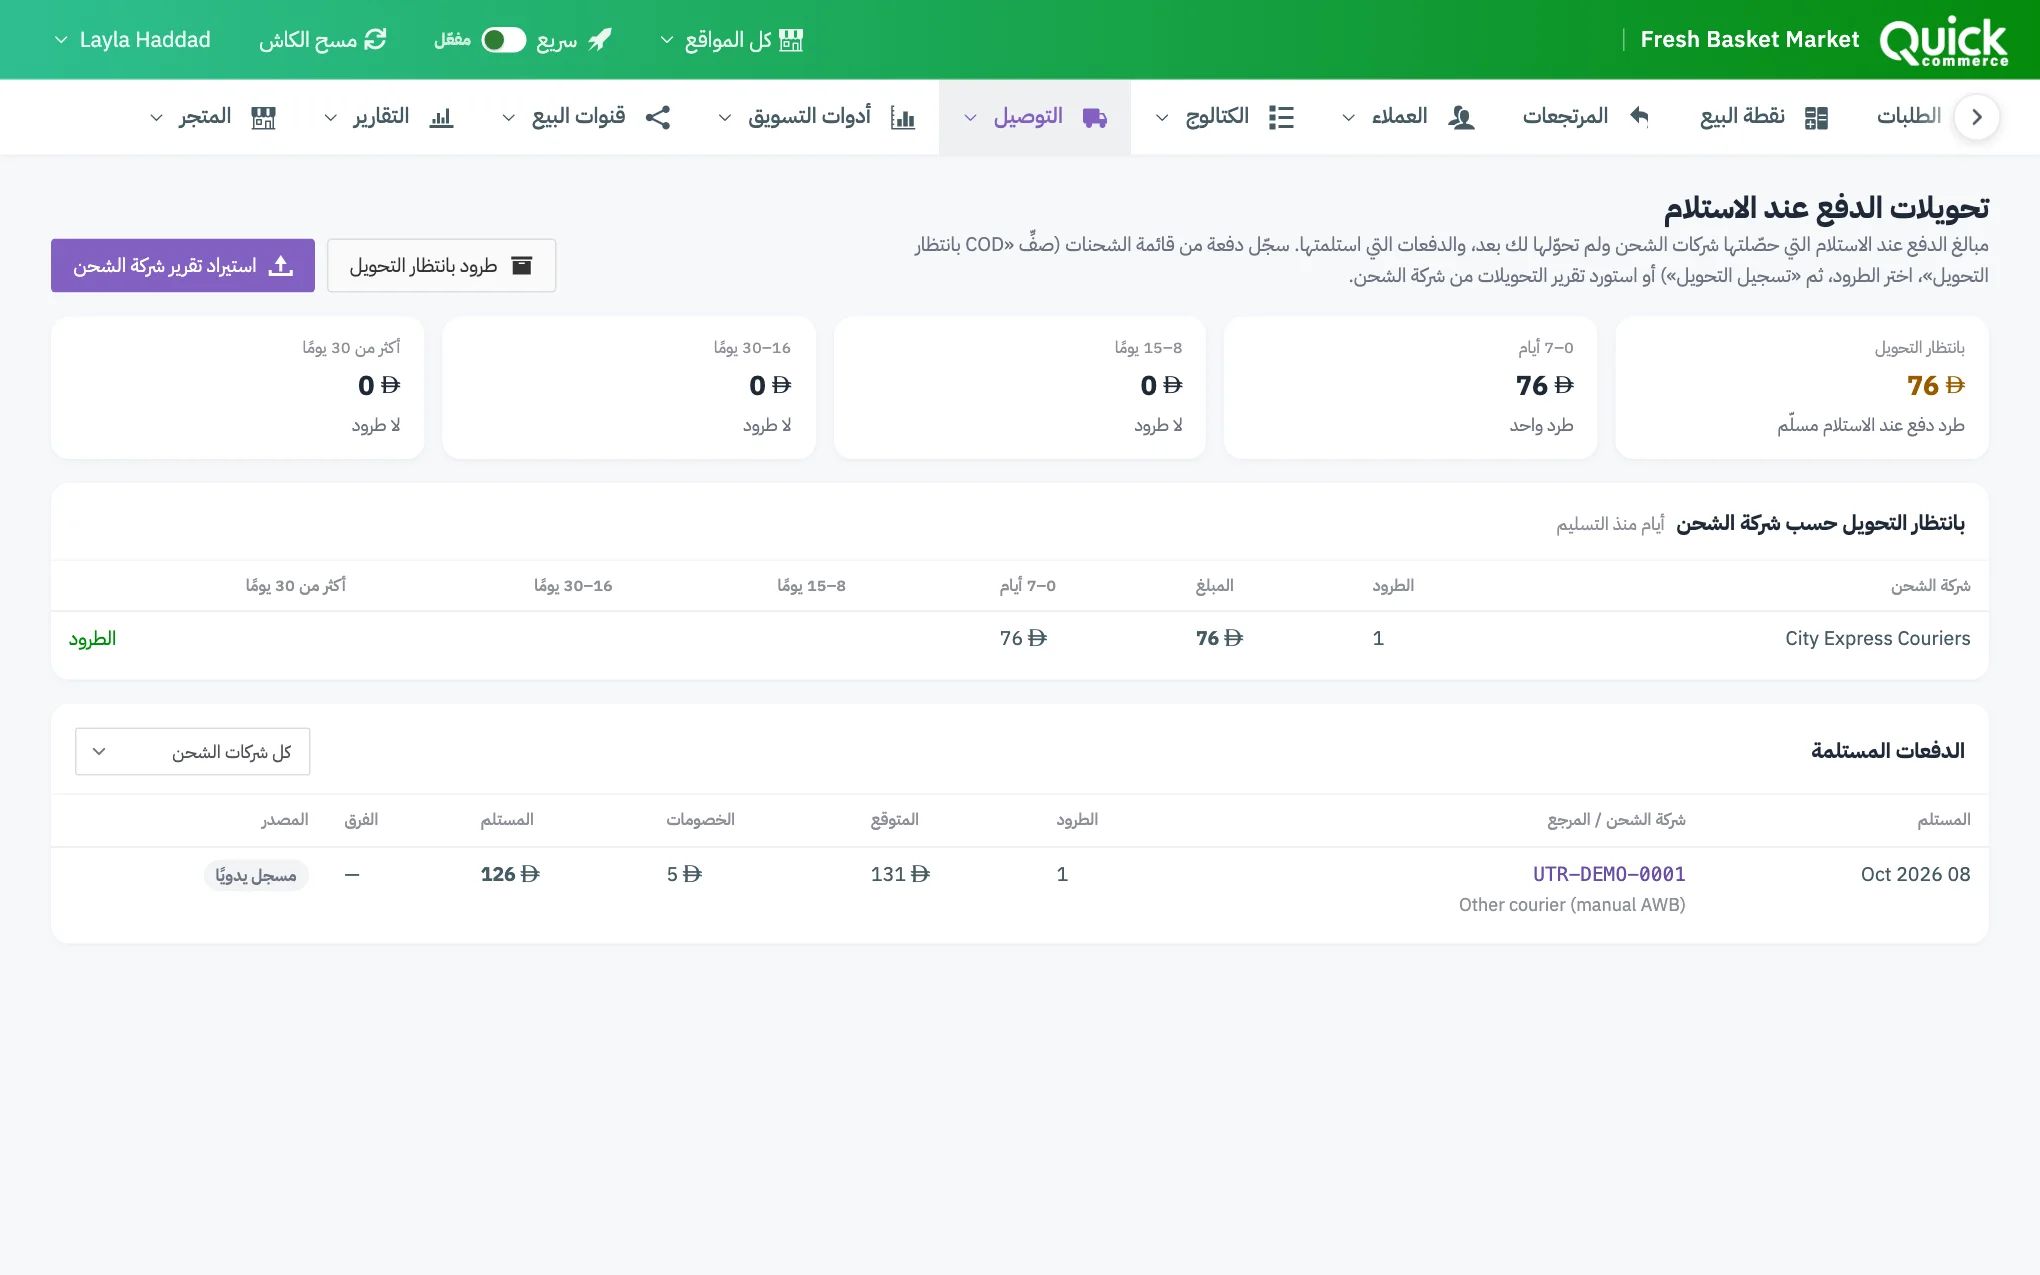Click the catalog list icon

point(1281,117)
